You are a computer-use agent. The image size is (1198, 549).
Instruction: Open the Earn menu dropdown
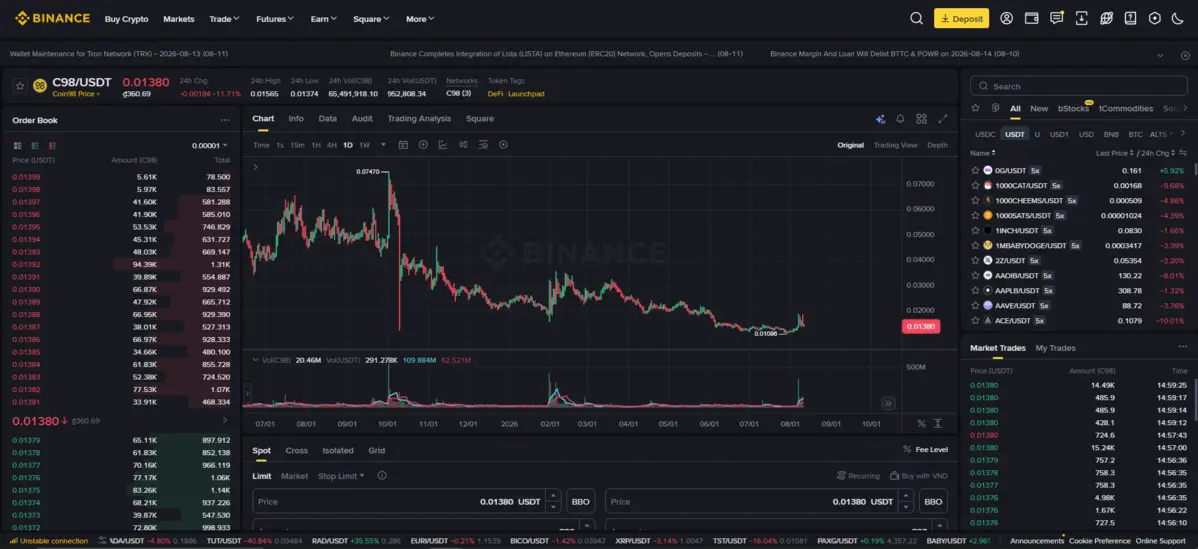pos(323,19)
